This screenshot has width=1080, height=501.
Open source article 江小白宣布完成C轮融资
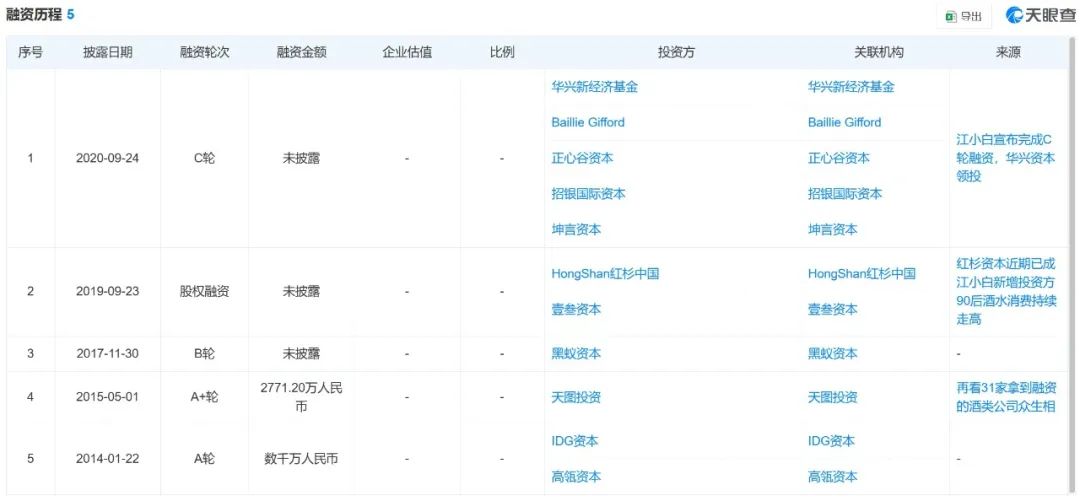1006,158
